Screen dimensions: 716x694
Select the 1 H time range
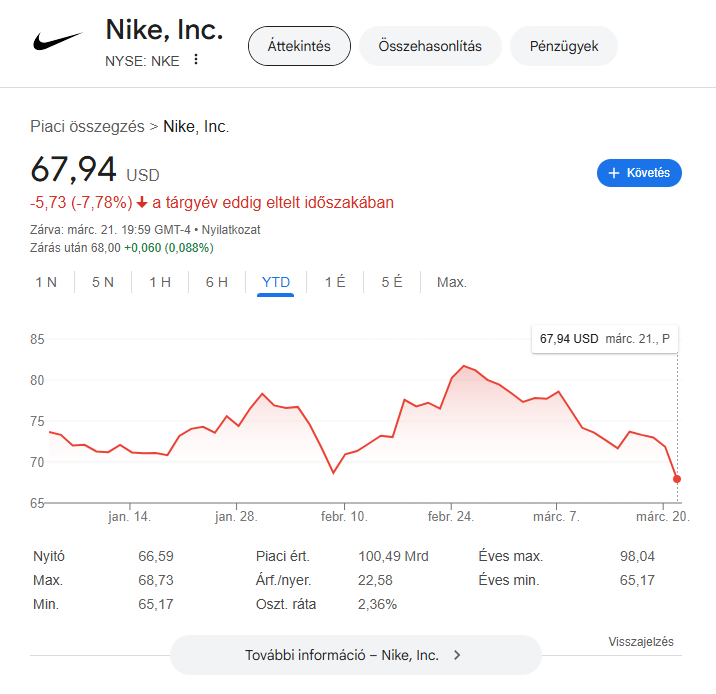click(x=160, y=282)
